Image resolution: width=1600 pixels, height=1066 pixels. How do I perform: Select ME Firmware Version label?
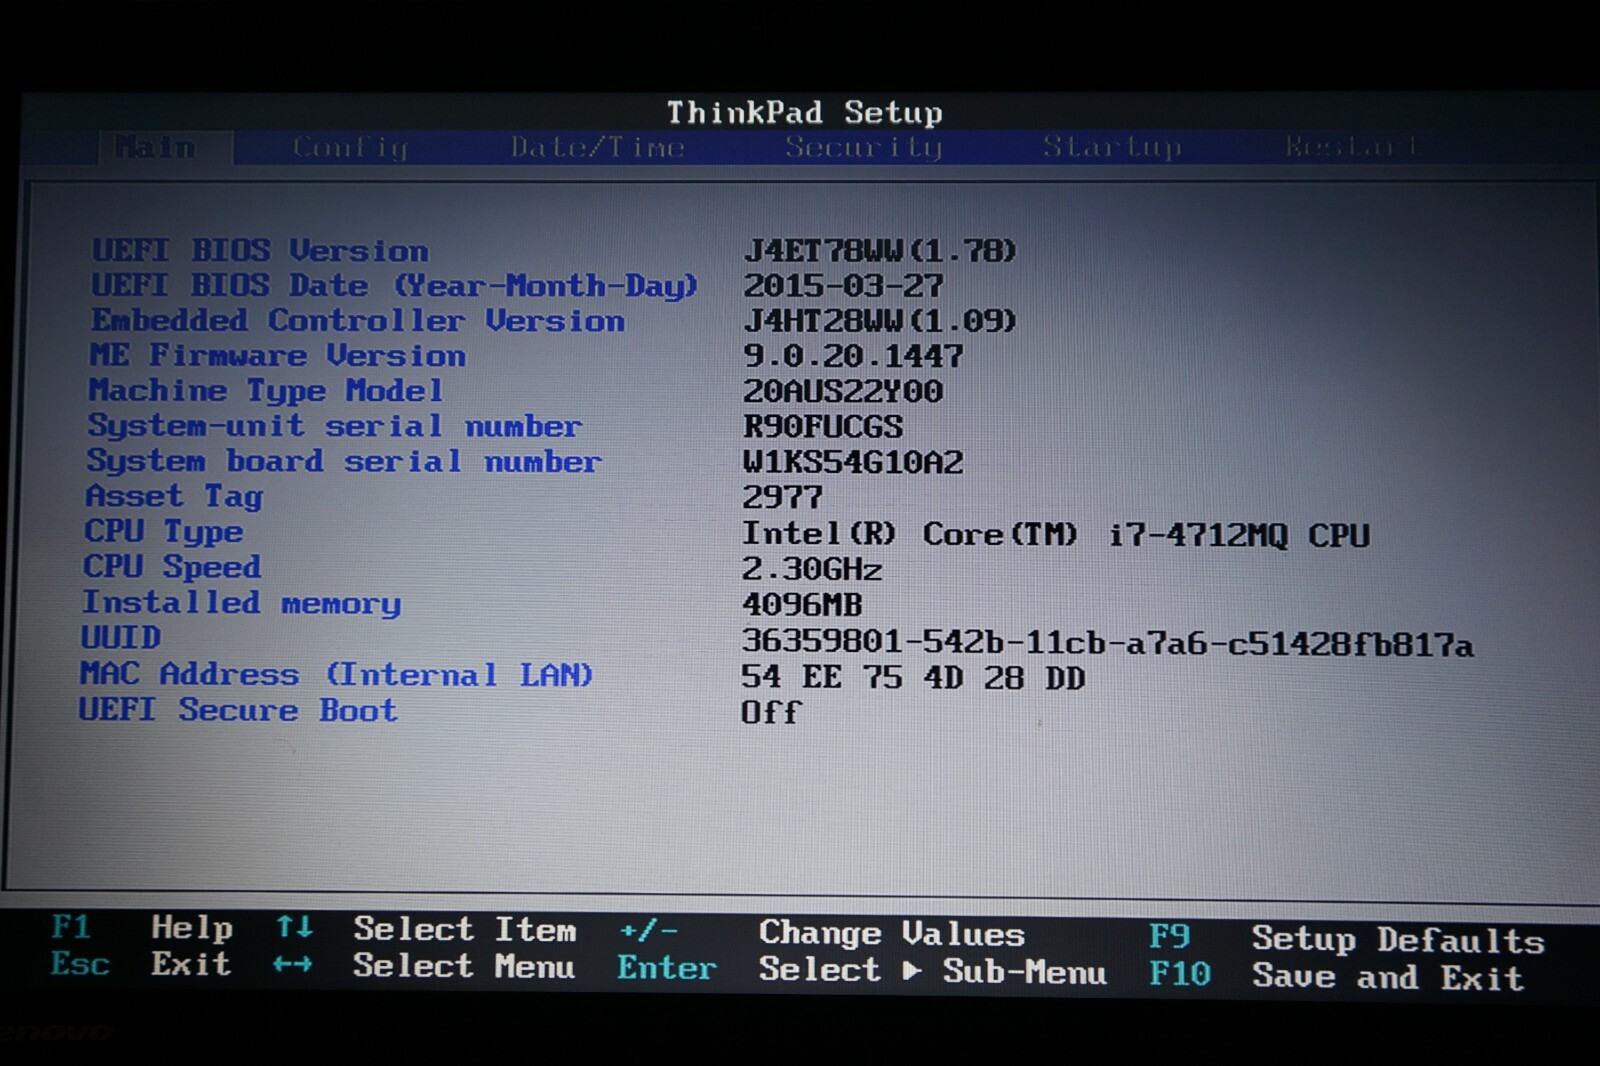[277, 355]
